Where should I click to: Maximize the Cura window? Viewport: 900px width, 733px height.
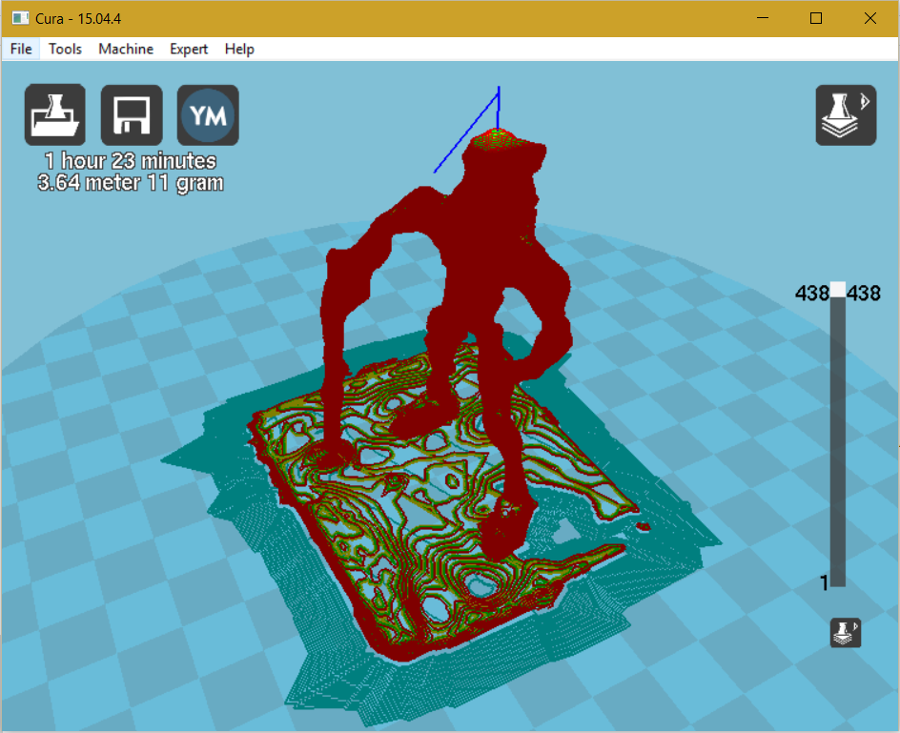[816, 18]
